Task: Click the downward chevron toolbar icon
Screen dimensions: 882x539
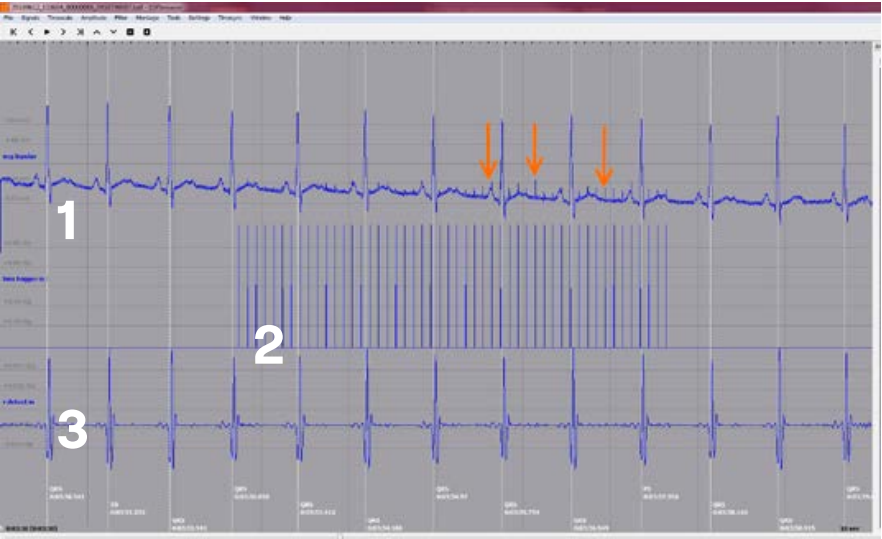Action: click(113, 32)
